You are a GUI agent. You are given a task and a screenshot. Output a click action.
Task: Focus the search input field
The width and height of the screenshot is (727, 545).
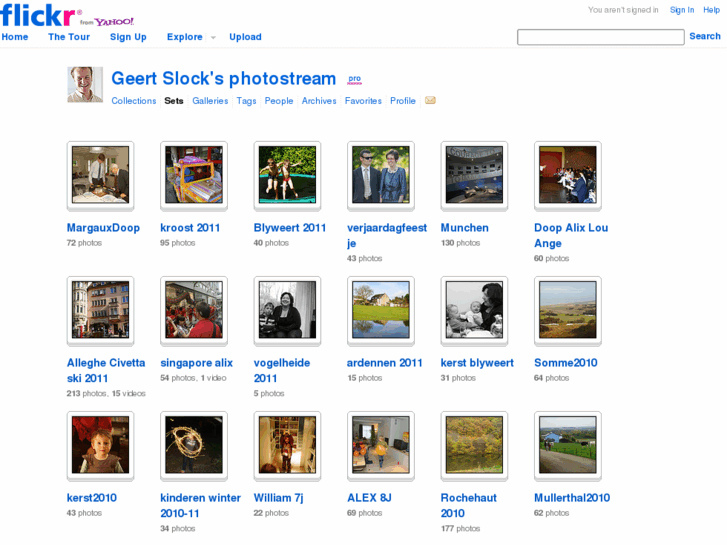(600, 37)
